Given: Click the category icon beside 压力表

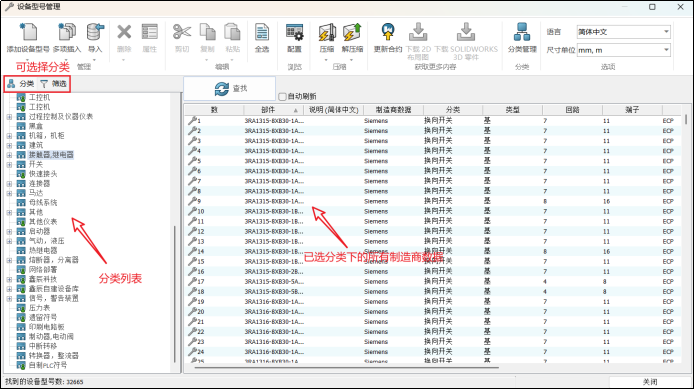Looking at the screenshot, I should pos(21,308).
